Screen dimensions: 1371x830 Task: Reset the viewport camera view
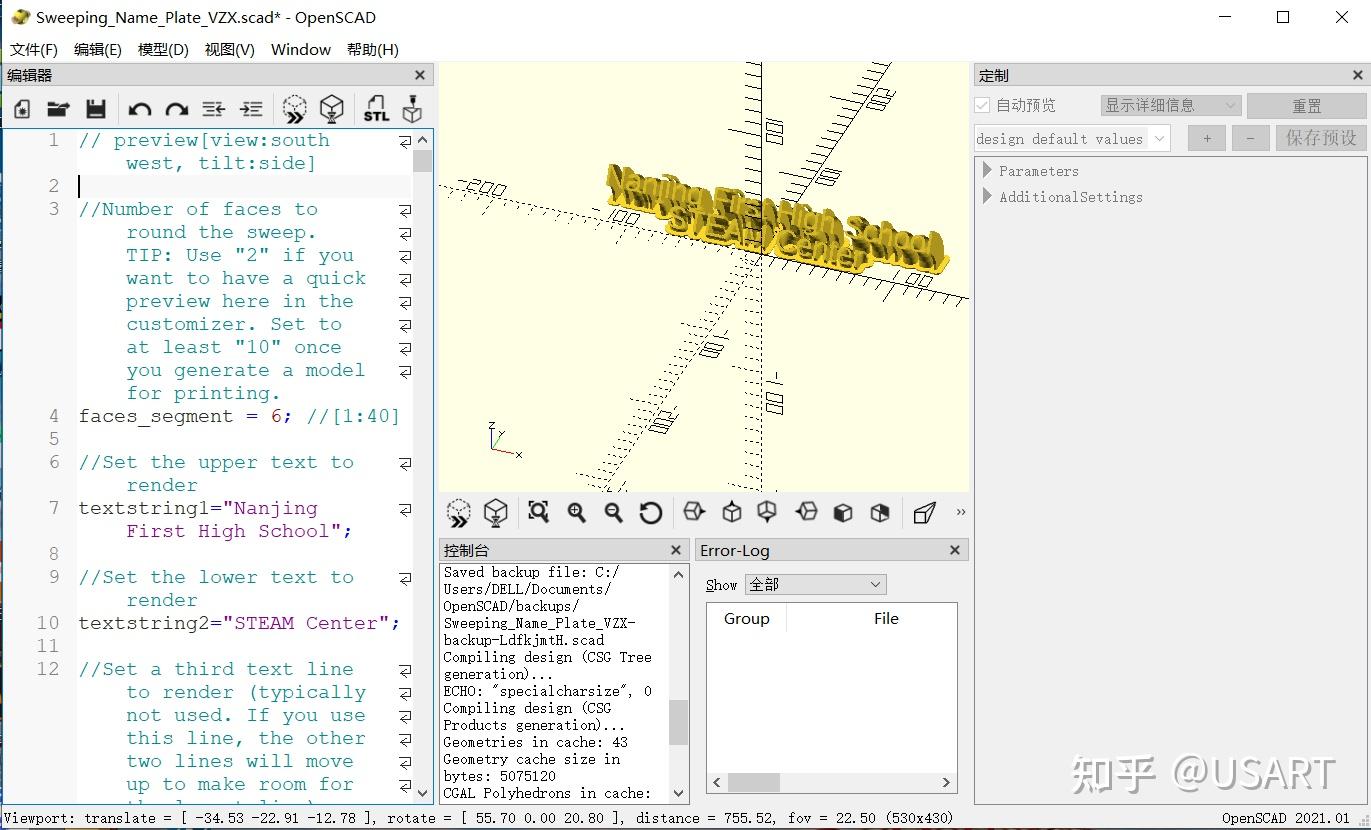point(651,512)
